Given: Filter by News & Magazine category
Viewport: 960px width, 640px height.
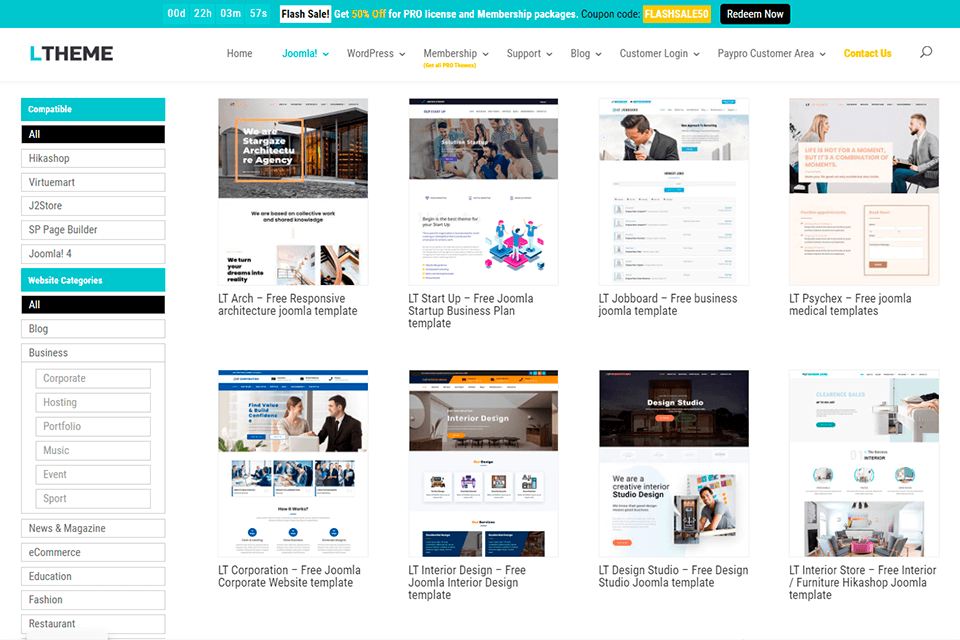Looking at the screenshot, I should point(93,528).
